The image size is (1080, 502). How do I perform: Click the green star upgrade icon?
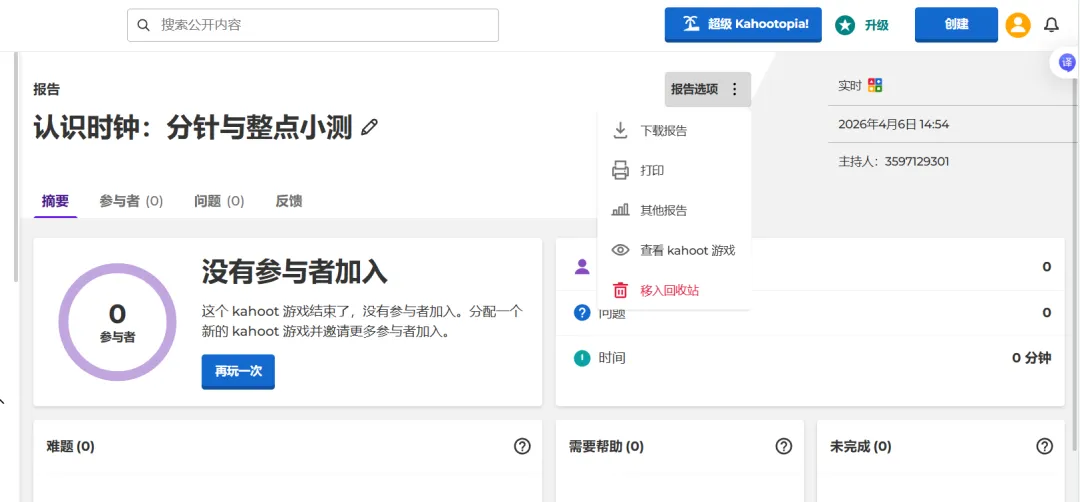tap(845, 25)
